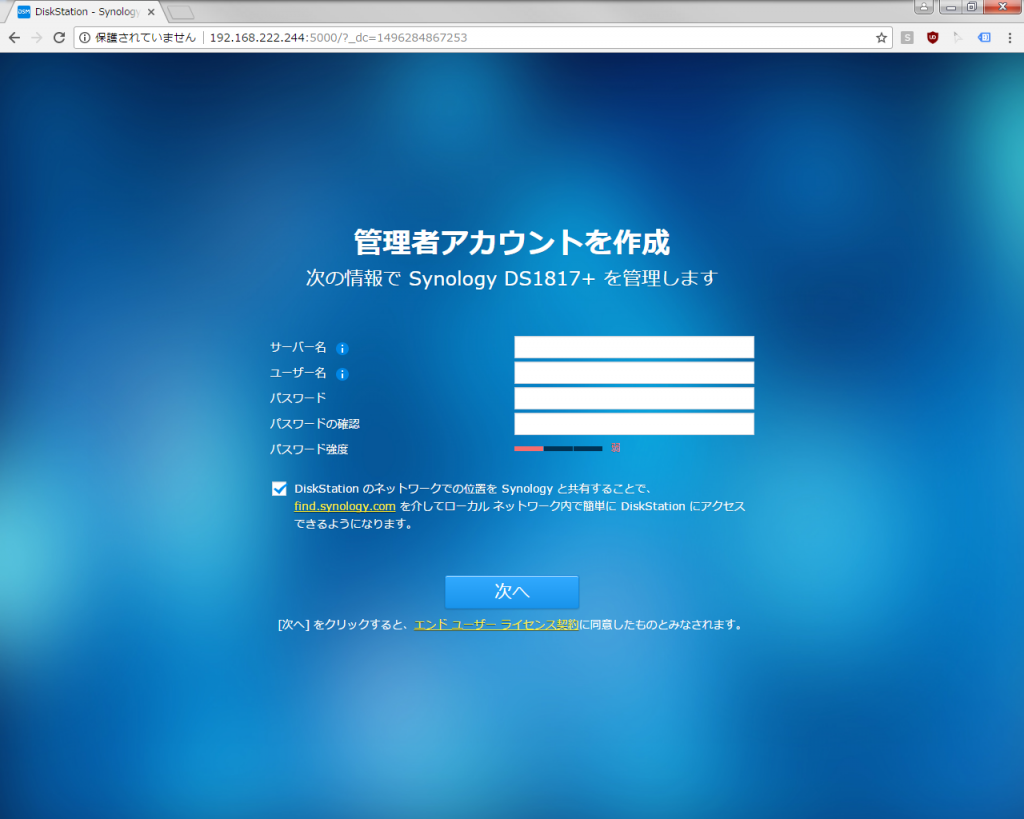
Task: Click the 次へ (Next) button
Action: 512,592
